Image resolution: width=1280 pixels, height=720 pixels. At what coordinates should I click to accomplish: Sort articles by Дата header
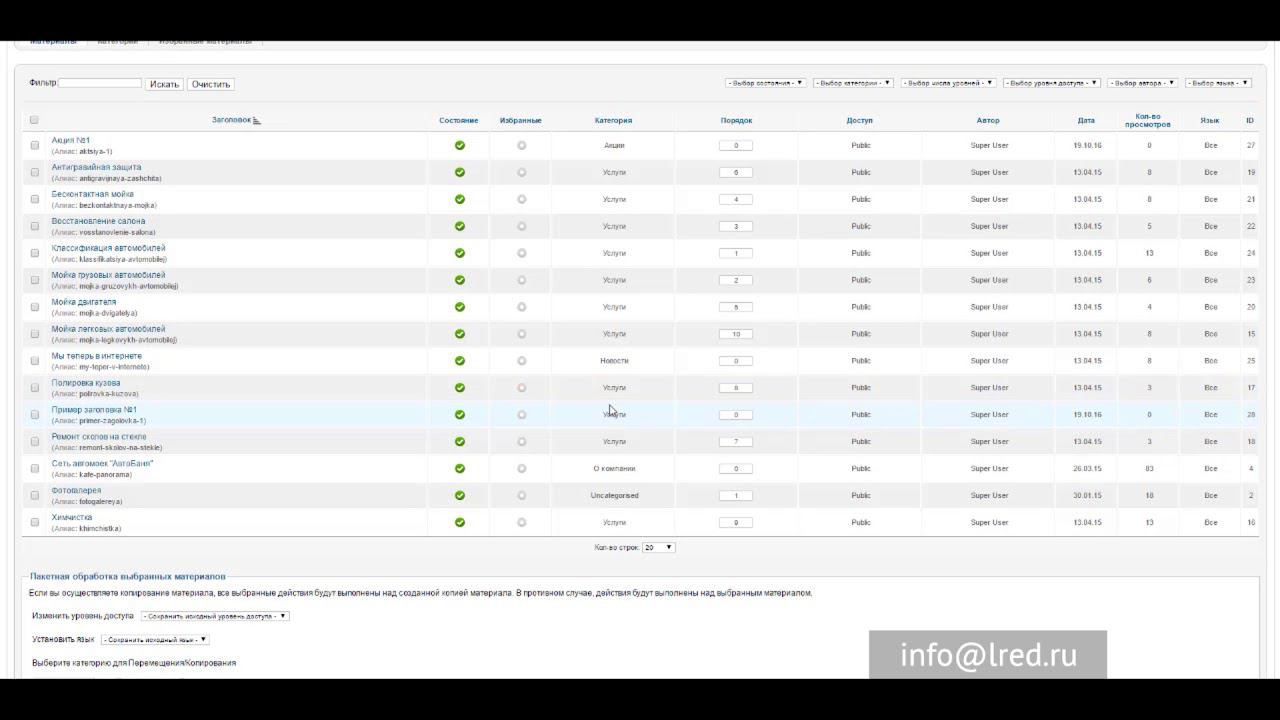(x=1086, y=120)
